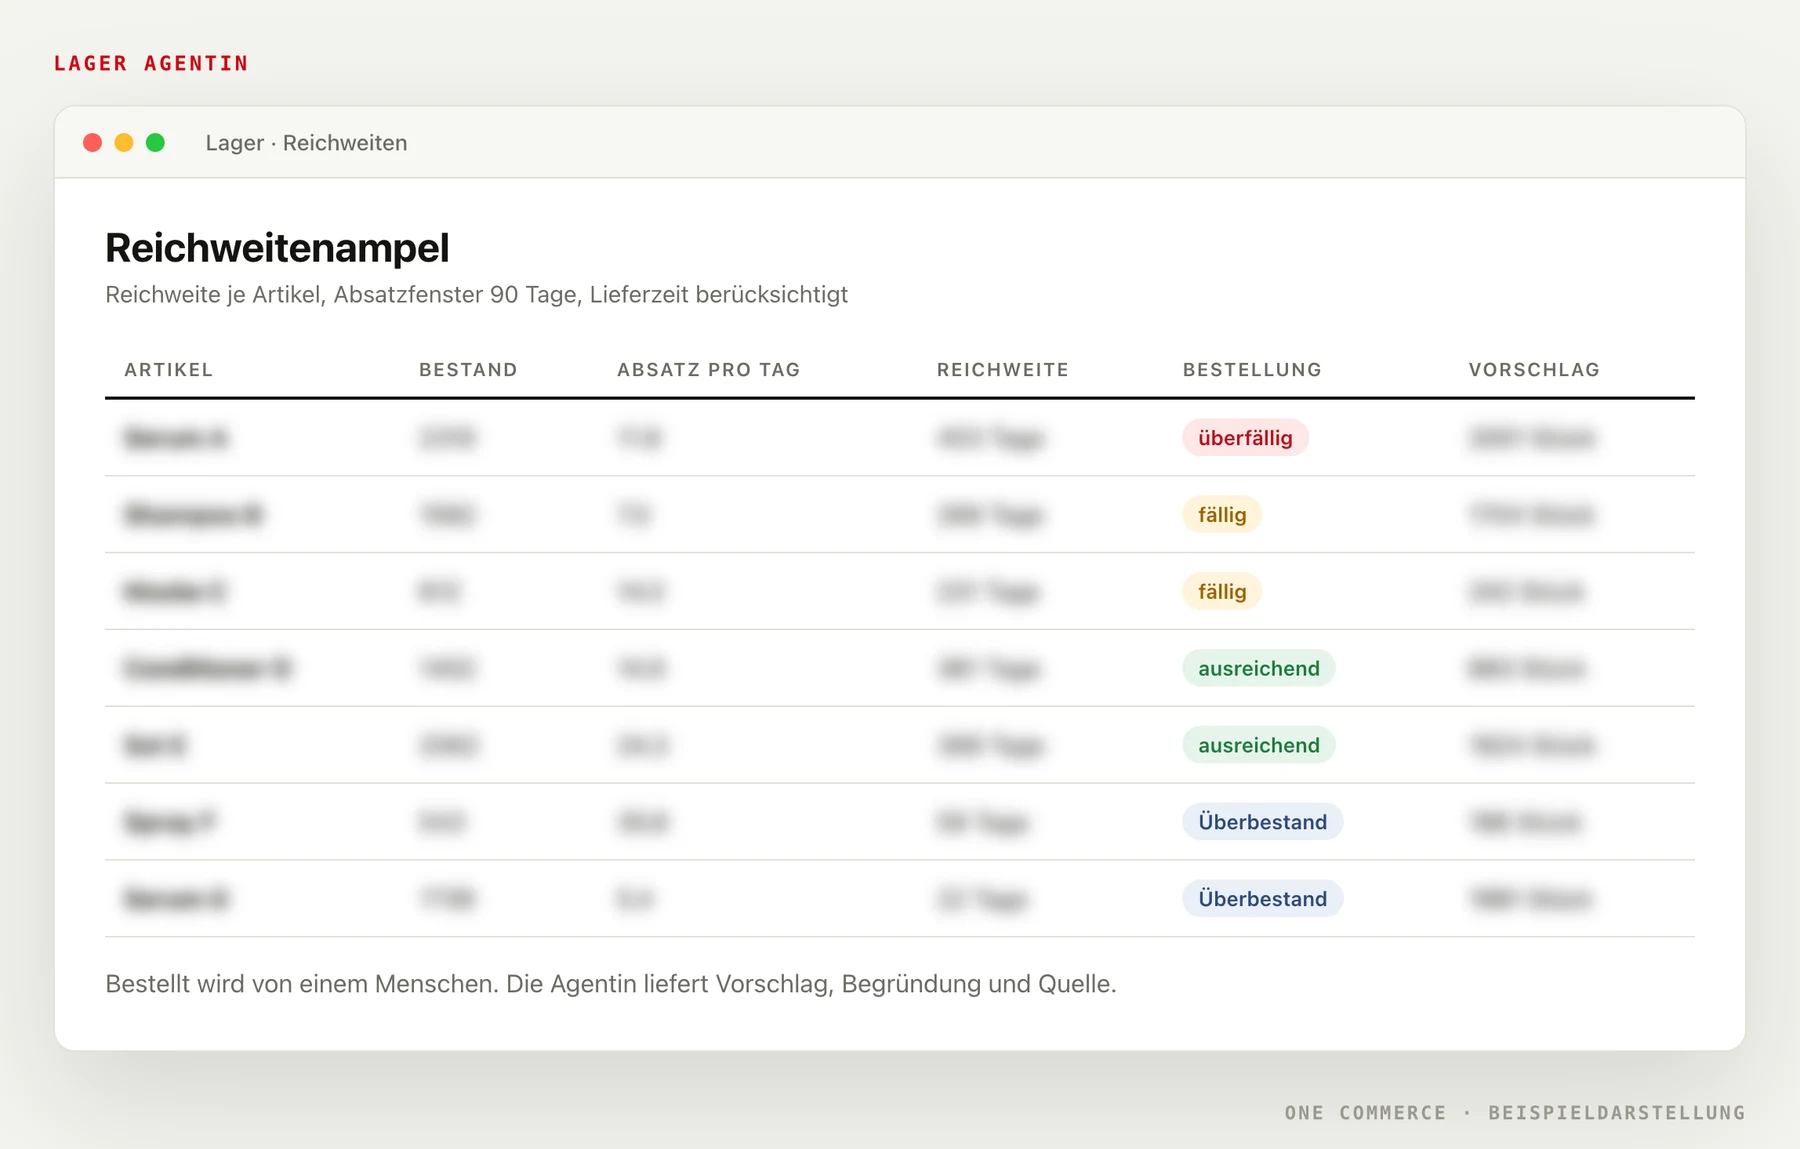This screenshot has width=1800, height=1149.
Task: Click the footer note 'Bestellt wird von einem Menschen'
Action: pyautogui.click(x=611, y=984)
